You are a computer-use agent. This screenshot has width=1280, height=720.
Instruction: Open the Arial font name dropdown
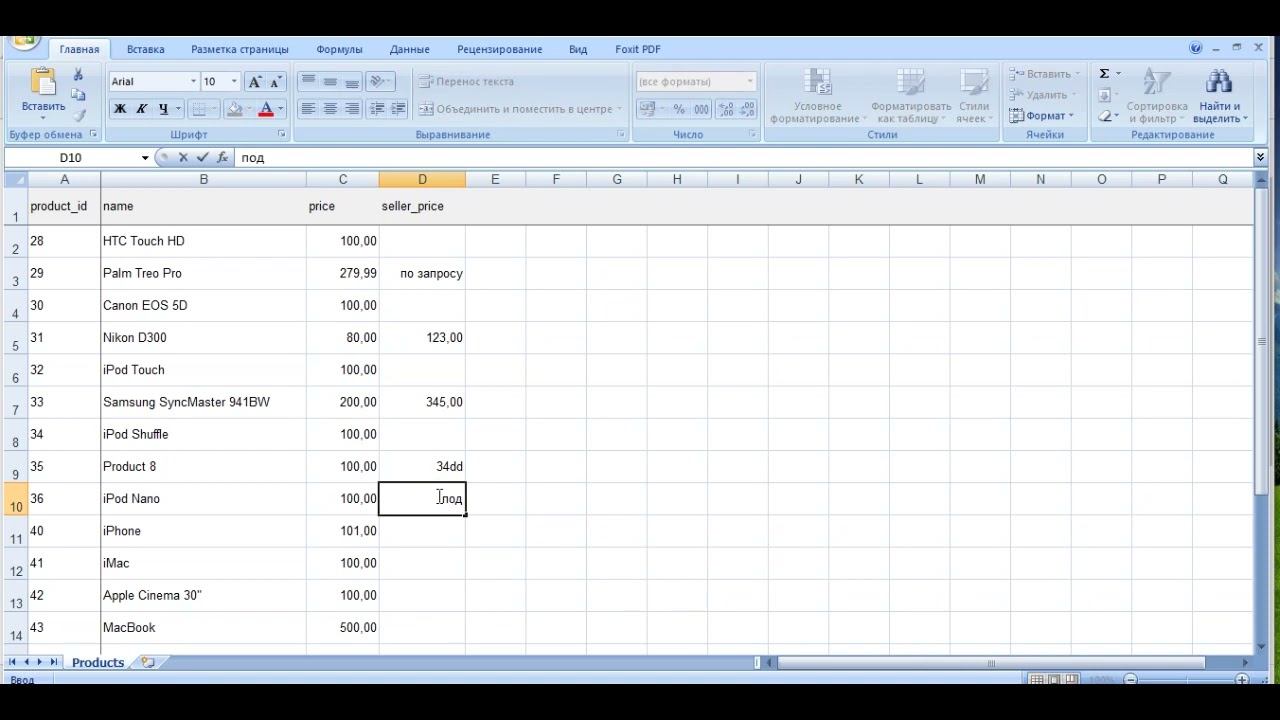pyautogui.click(x=194, y=82)
